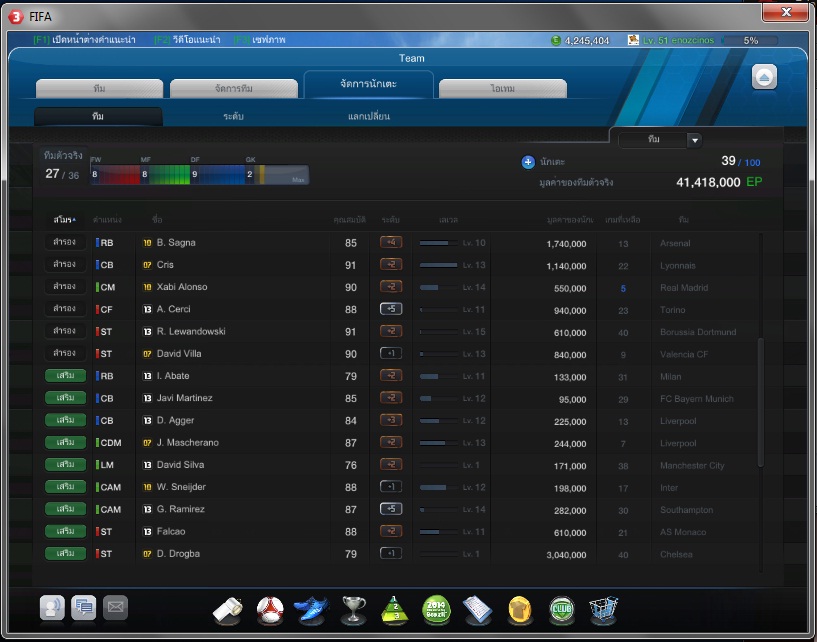Open the F1 guide window link
Image resolution: width=817 pixels, height=642 pixels.
pyautogui.click(x=84, y=40)
